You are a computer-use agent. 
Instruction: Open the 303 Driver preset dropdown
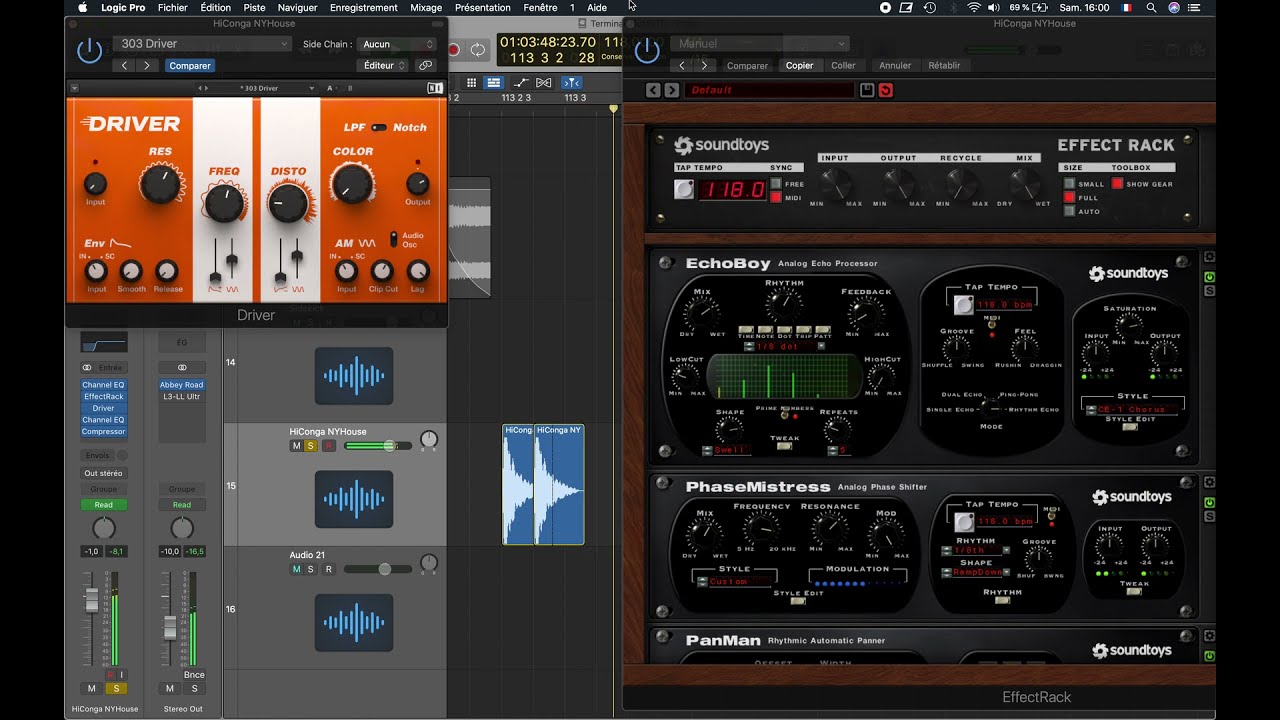click(202, 44)
